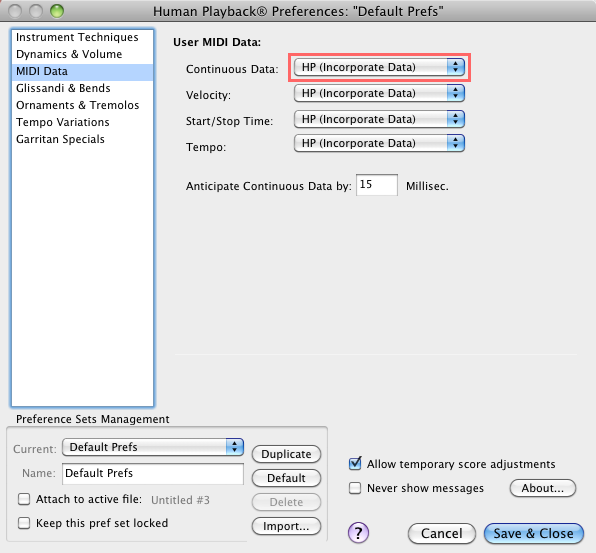Open the Velocity dropdown menu

(379, 93)
